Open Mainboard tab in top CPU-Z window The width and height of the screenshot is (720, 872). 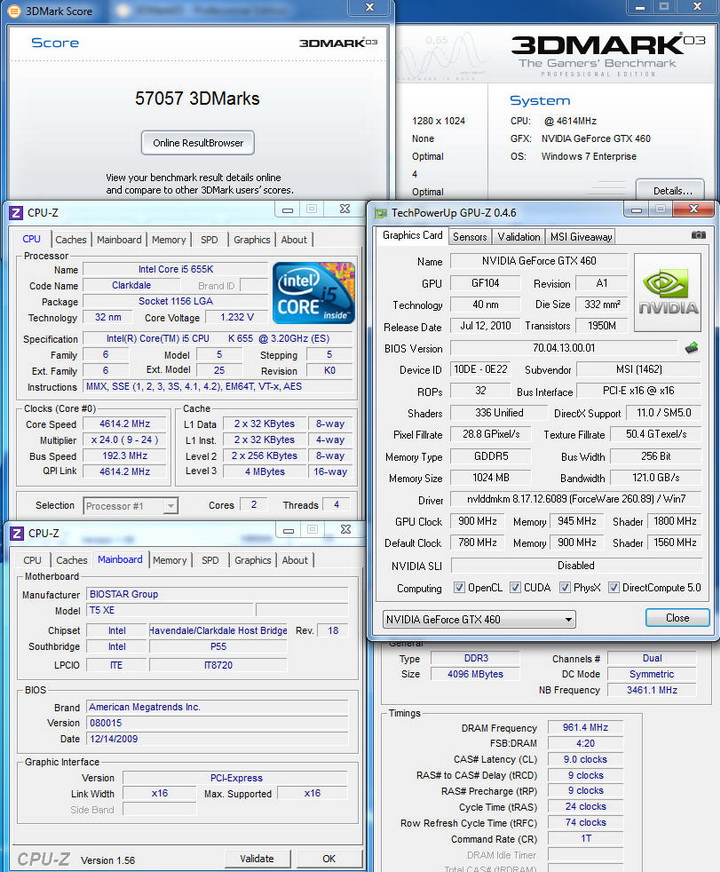pyautogui.click(x=119, y=240)
